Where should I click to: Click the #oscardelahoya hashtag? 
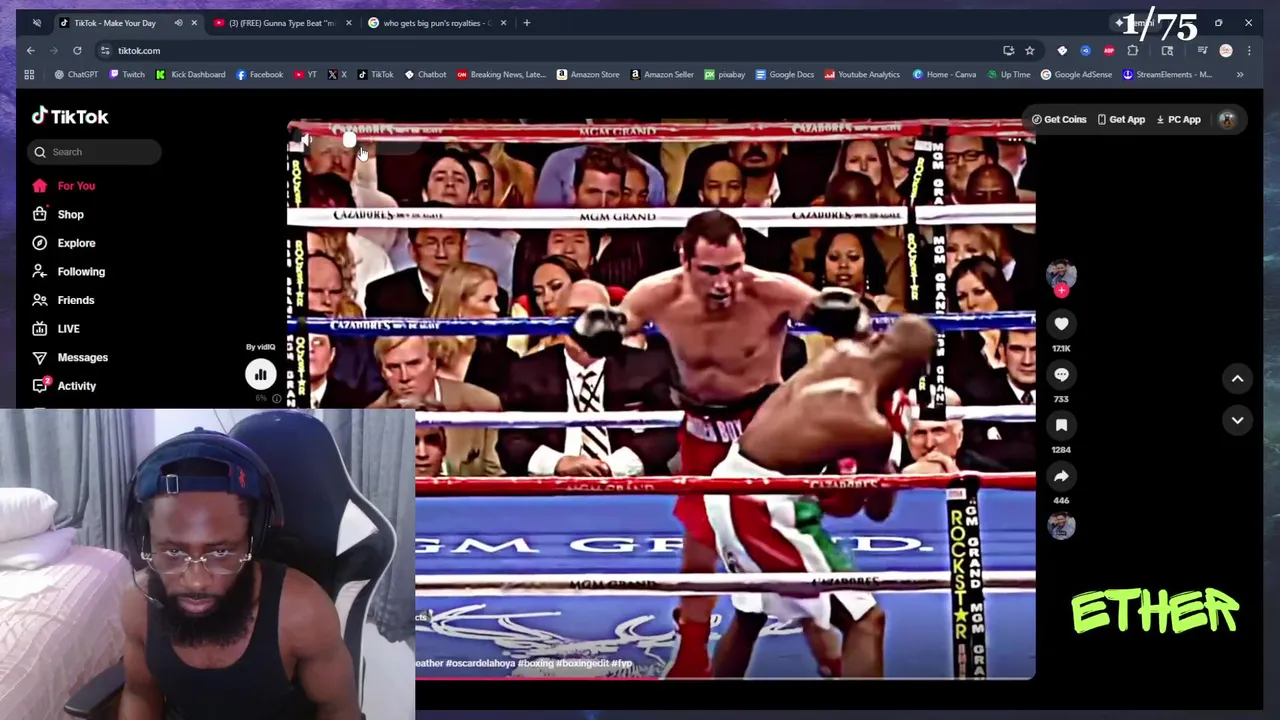(479, 664)
